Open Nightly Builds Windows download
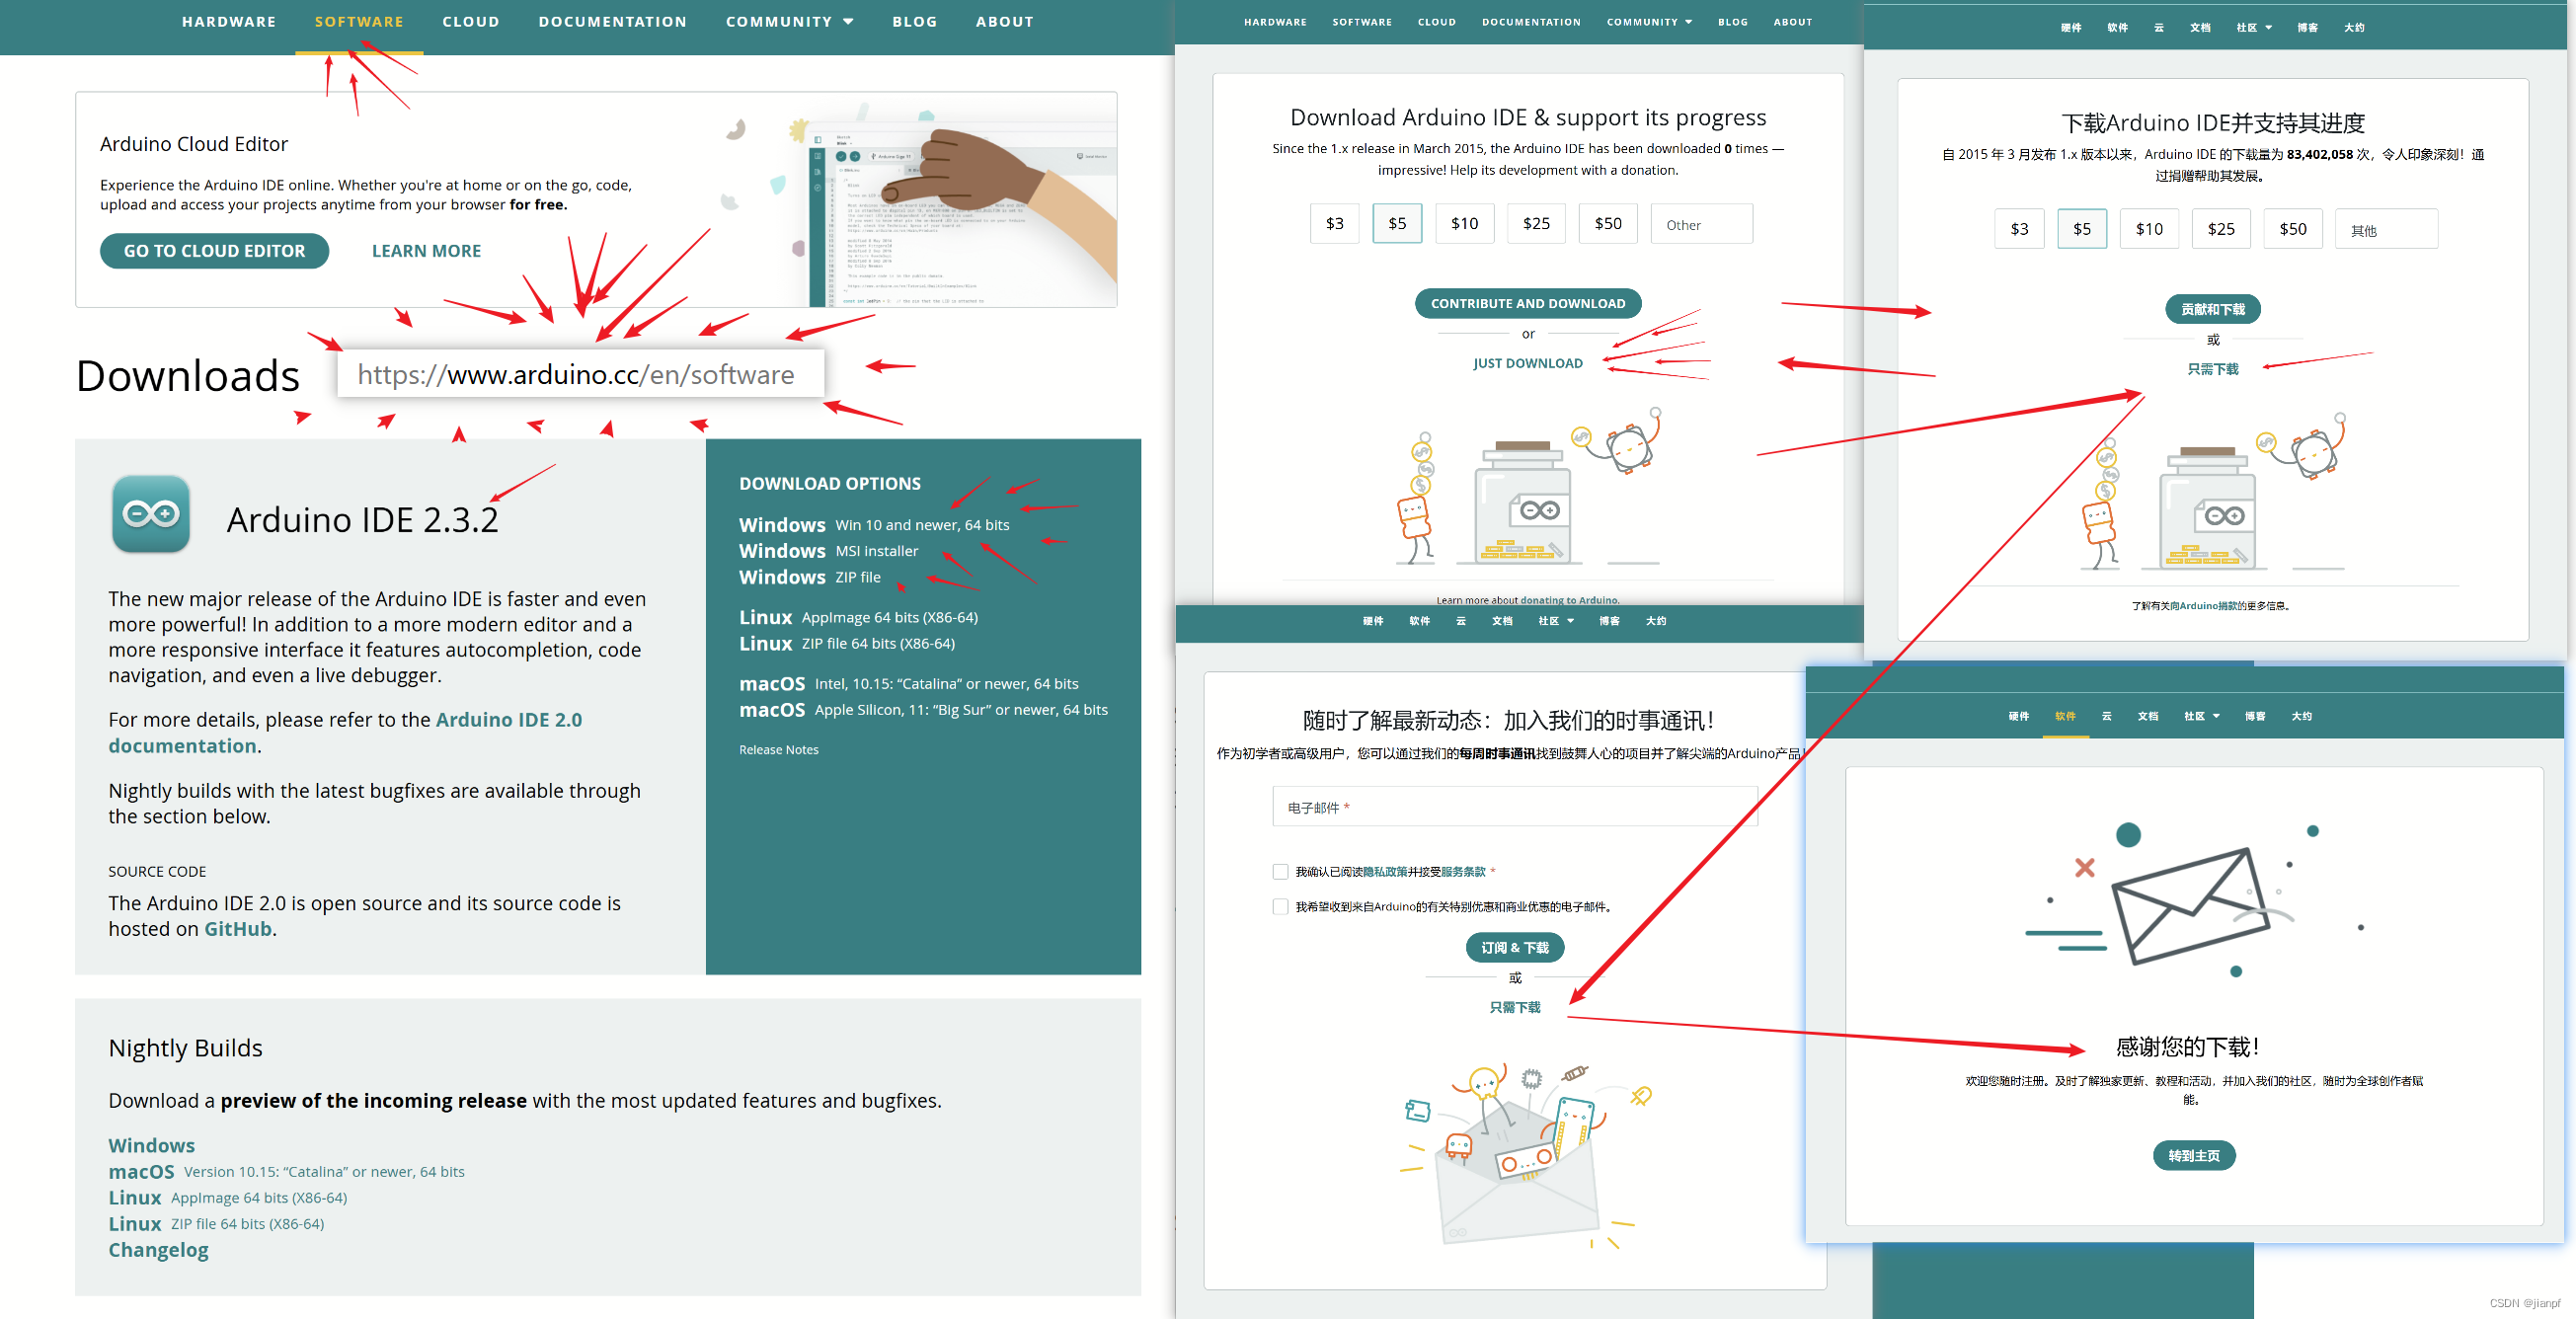Screen dimensions: 2576x1319 (x=152, y=1146)
